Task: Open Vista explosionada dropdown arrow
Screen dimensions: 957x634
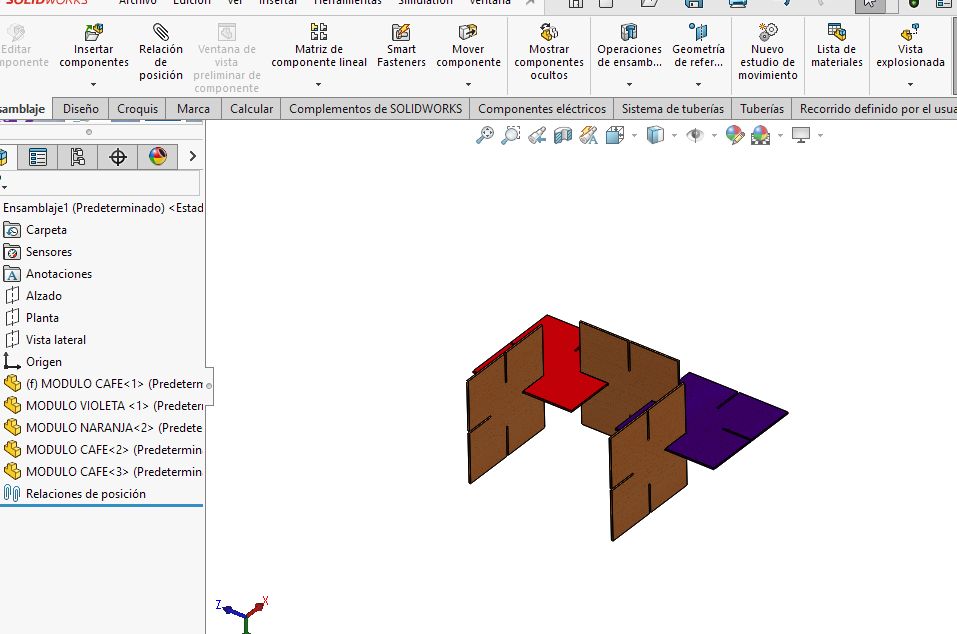Action: (910, 84)
